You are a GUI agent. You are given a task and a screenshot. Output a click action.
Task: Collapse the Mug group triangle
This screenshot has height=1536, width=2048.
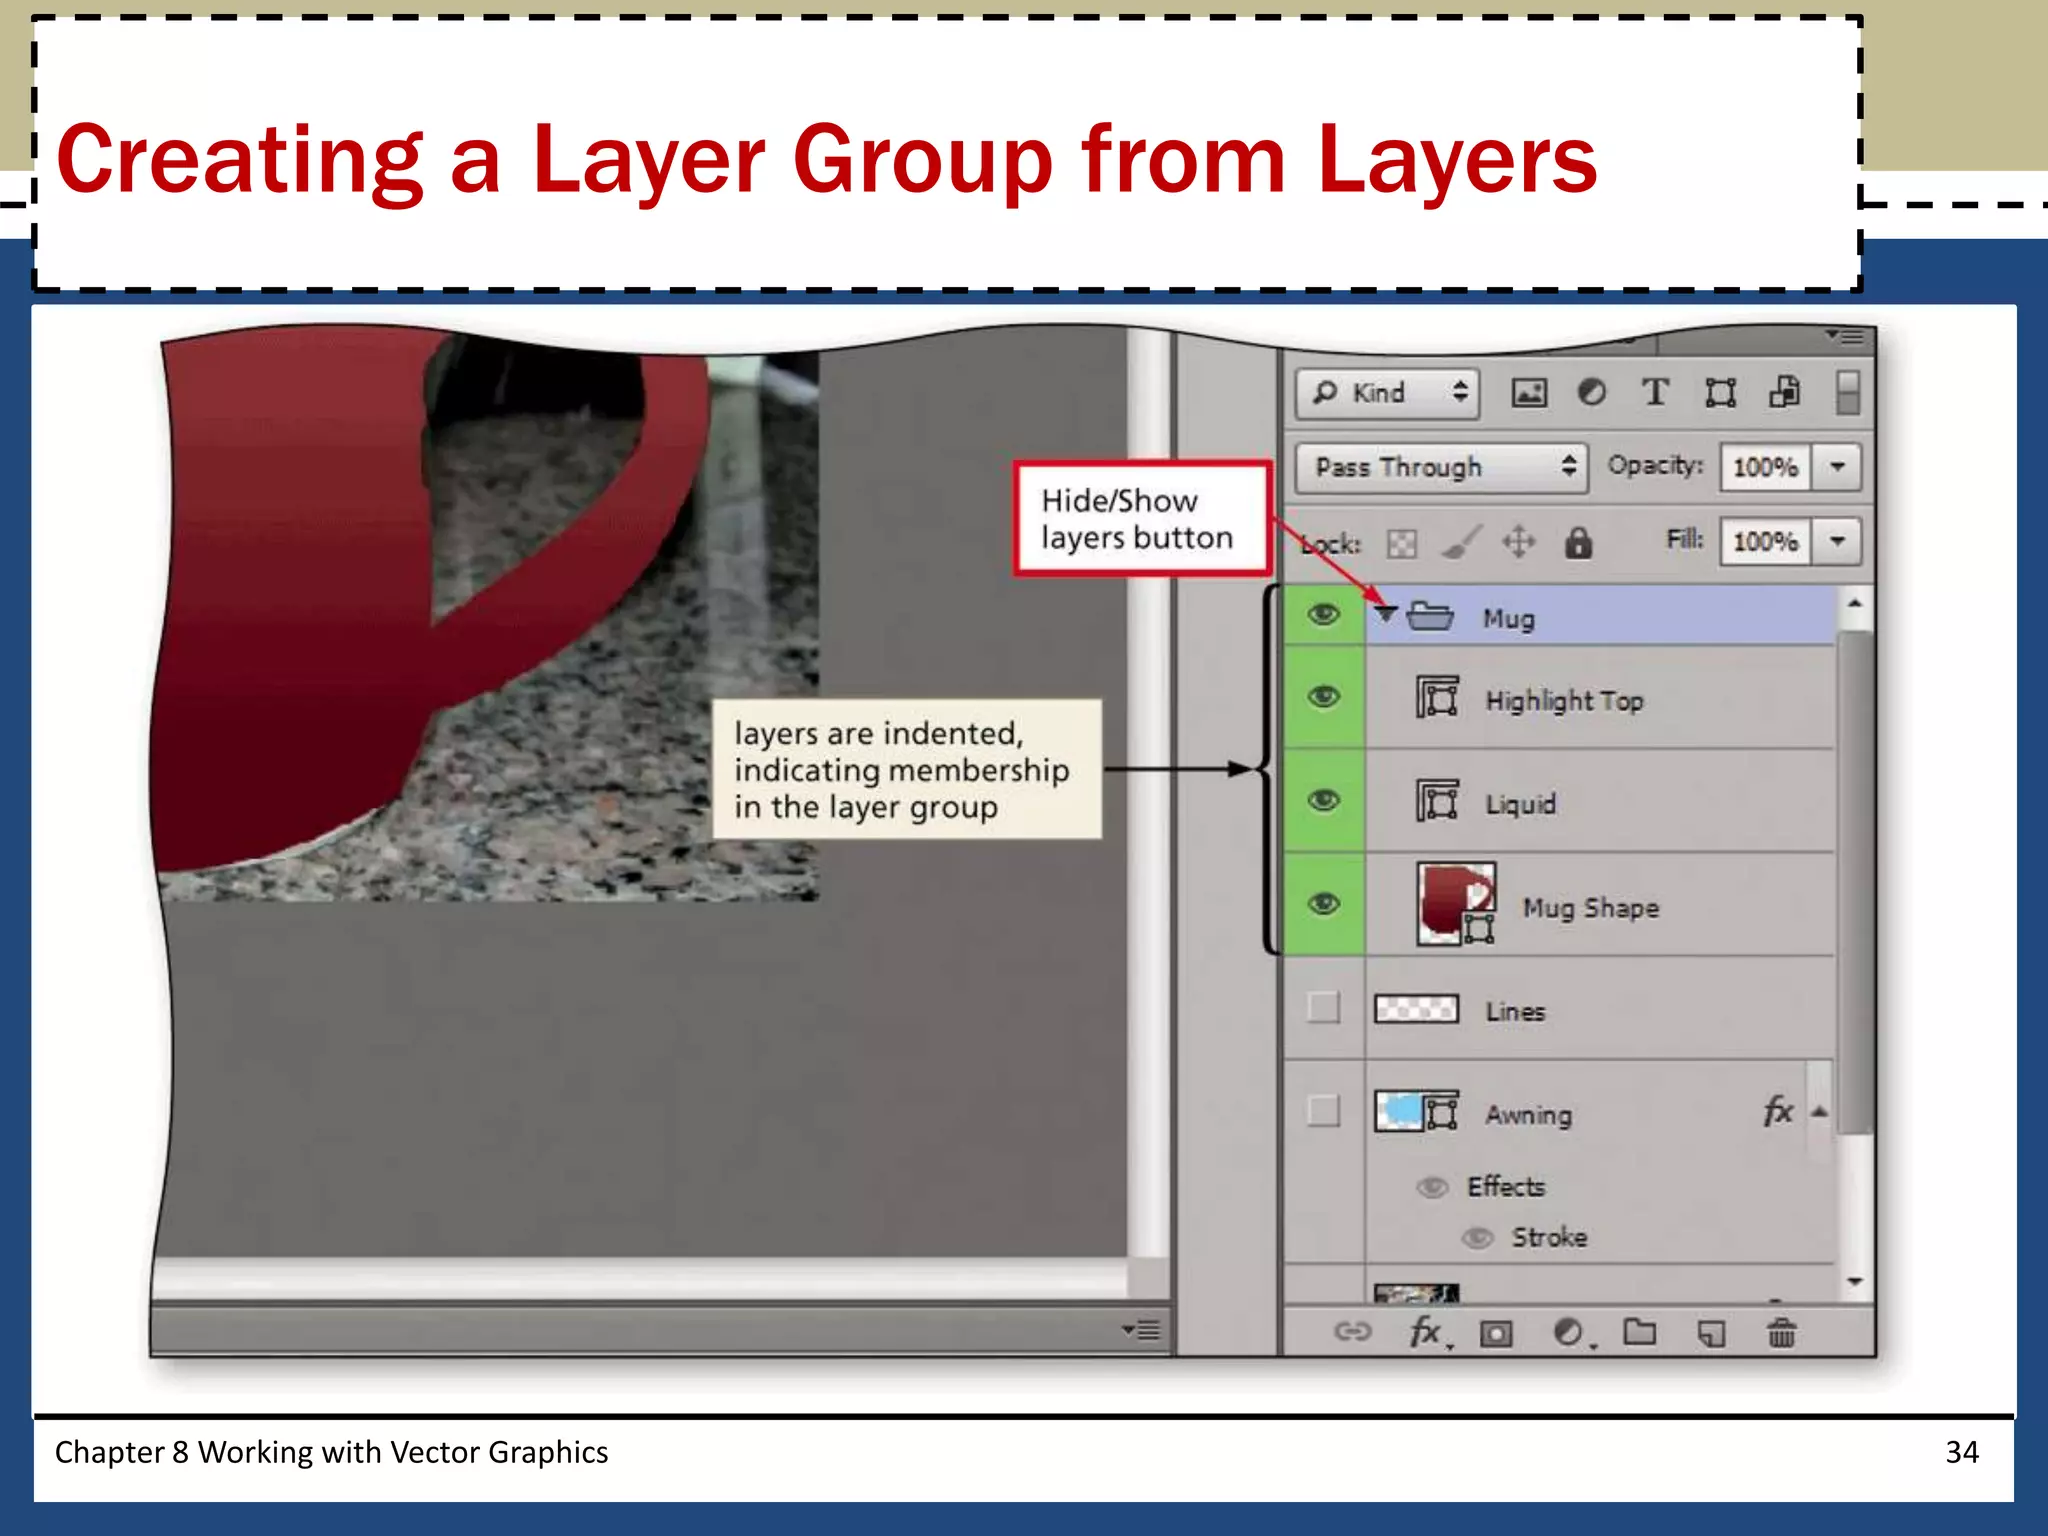coord(1385,614)
